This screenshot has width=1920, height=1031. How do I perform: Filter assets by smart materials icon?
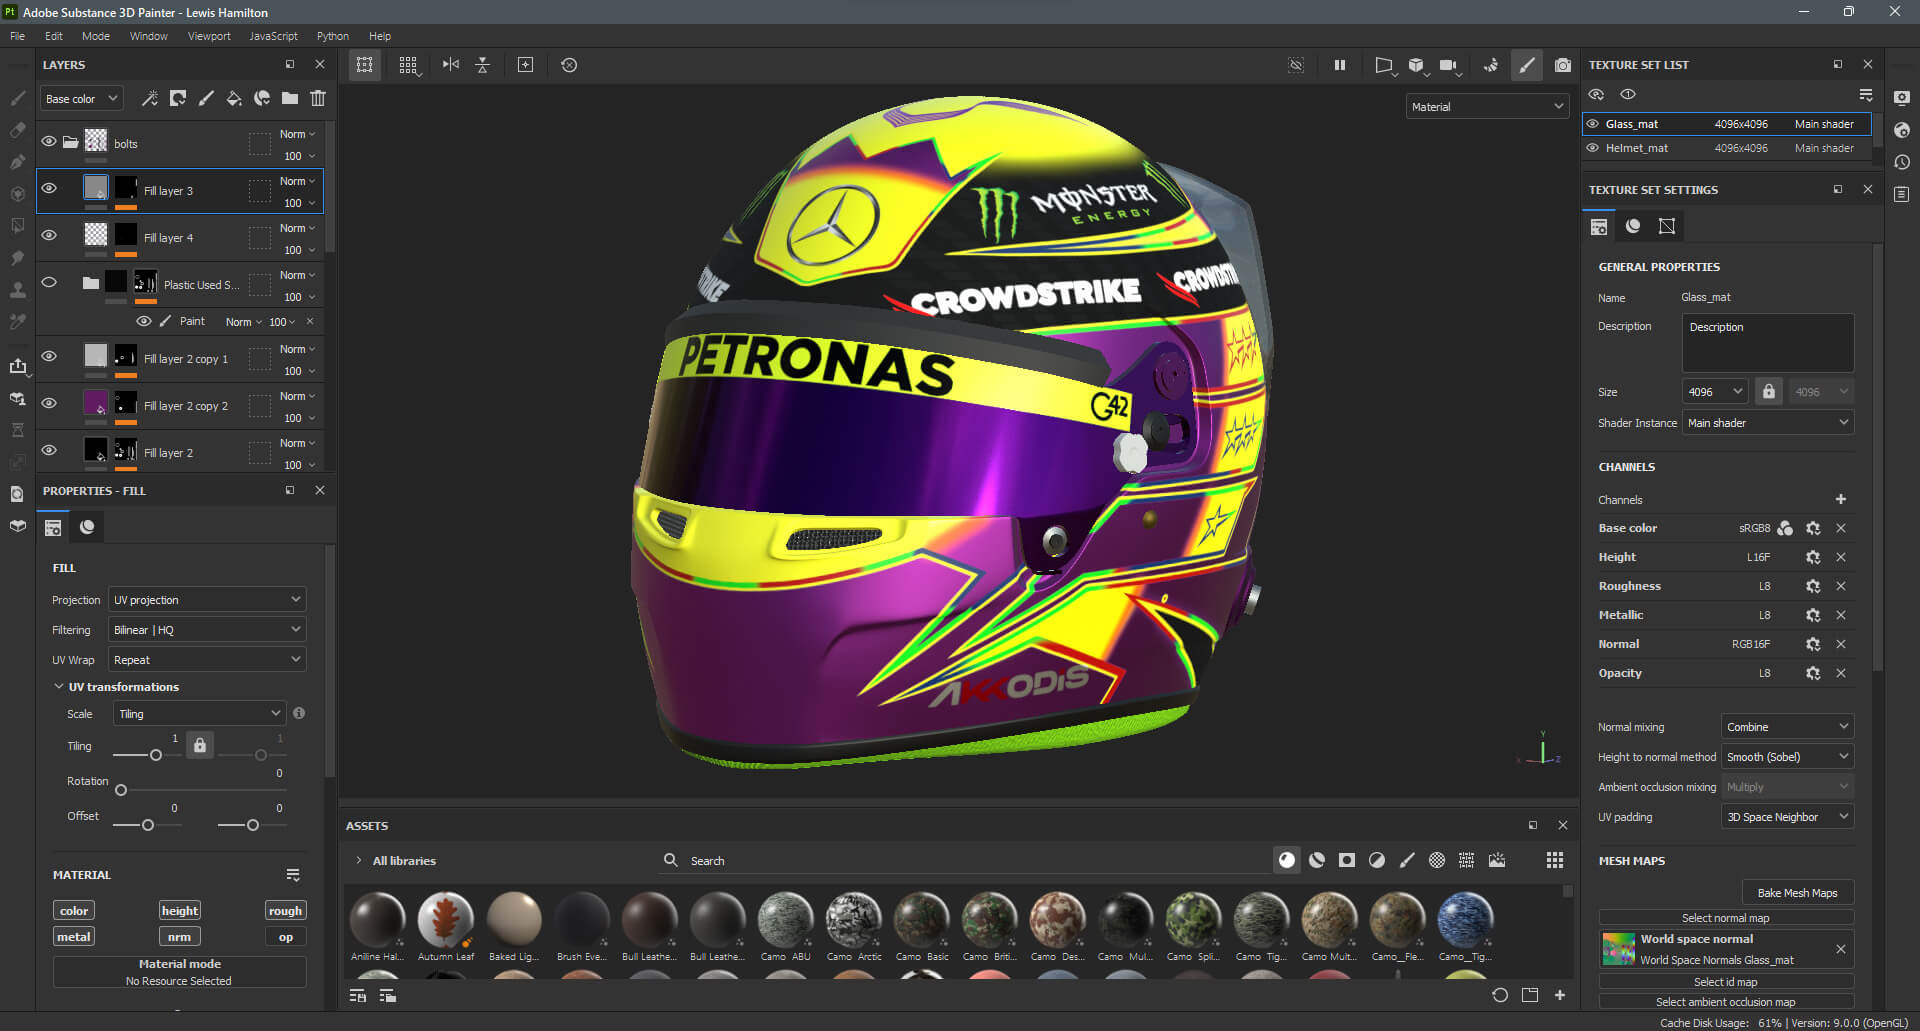(x=1317, y=860)
